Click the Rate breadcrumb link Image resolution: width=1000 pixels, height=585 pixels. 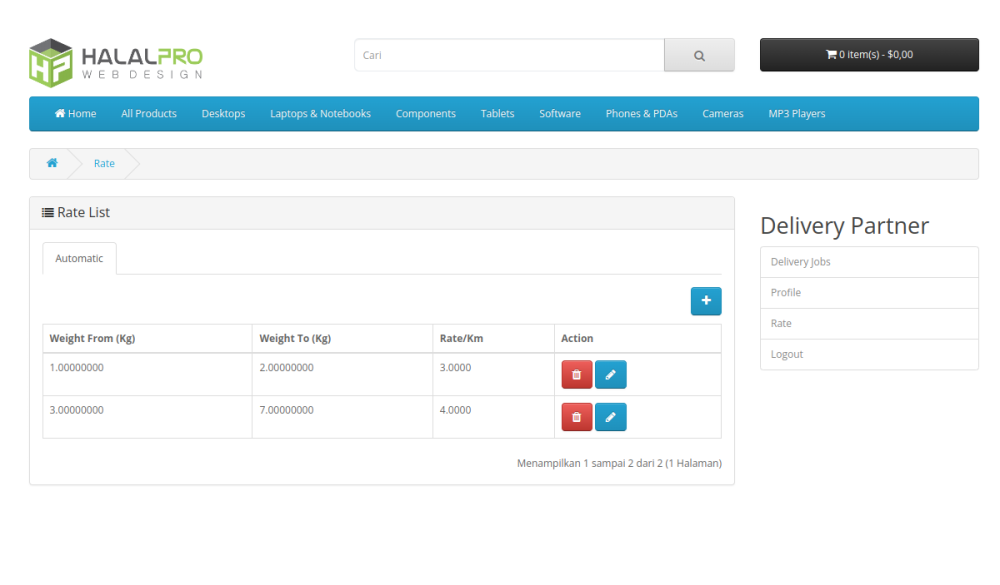[x=104, y=163]
